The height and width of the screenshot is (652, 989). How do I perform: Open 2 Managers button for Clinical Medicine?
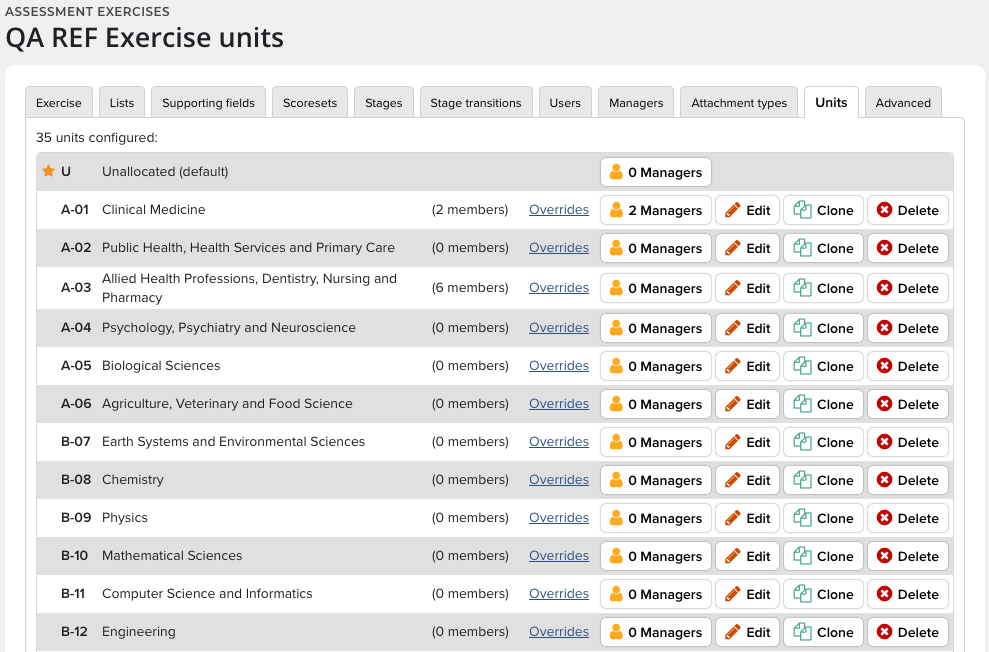[x=656, y=210]
